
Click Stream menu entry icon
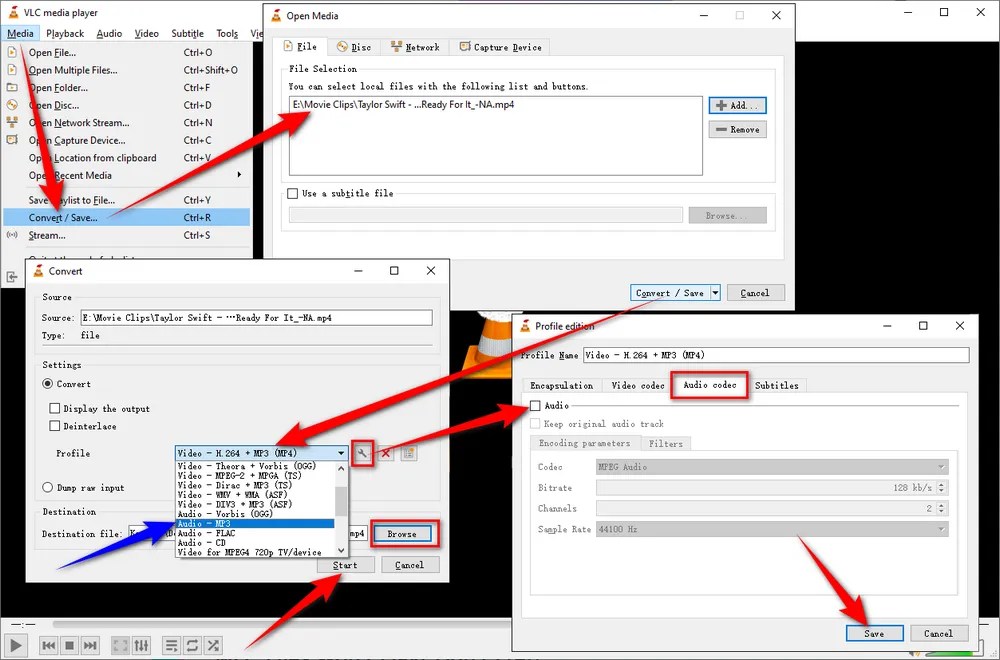(12, 235)
